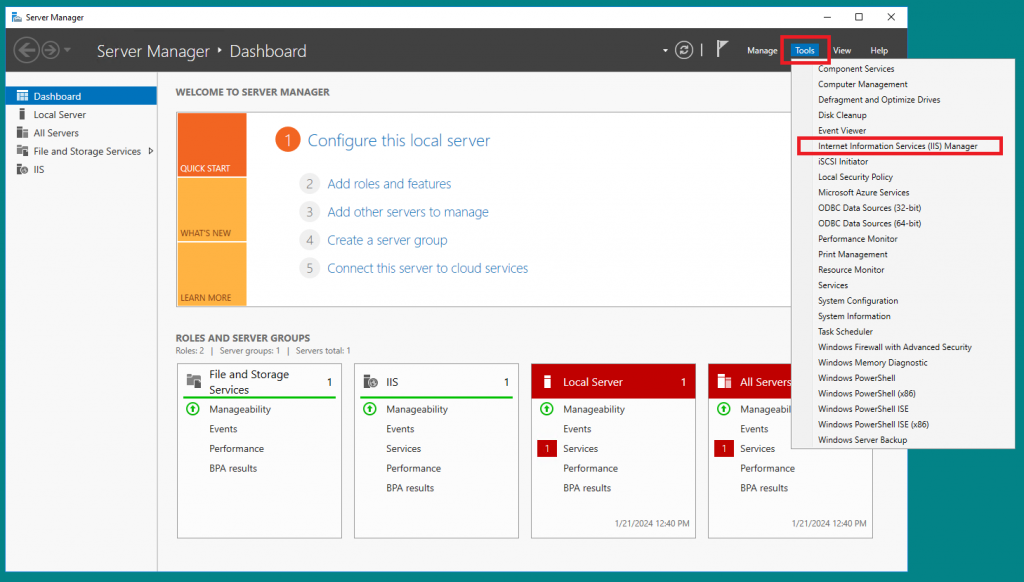Launch Windows PowerShell ISE from Tools
Image resolution: width=1024 pixels, height=582 pixels.
863,409
